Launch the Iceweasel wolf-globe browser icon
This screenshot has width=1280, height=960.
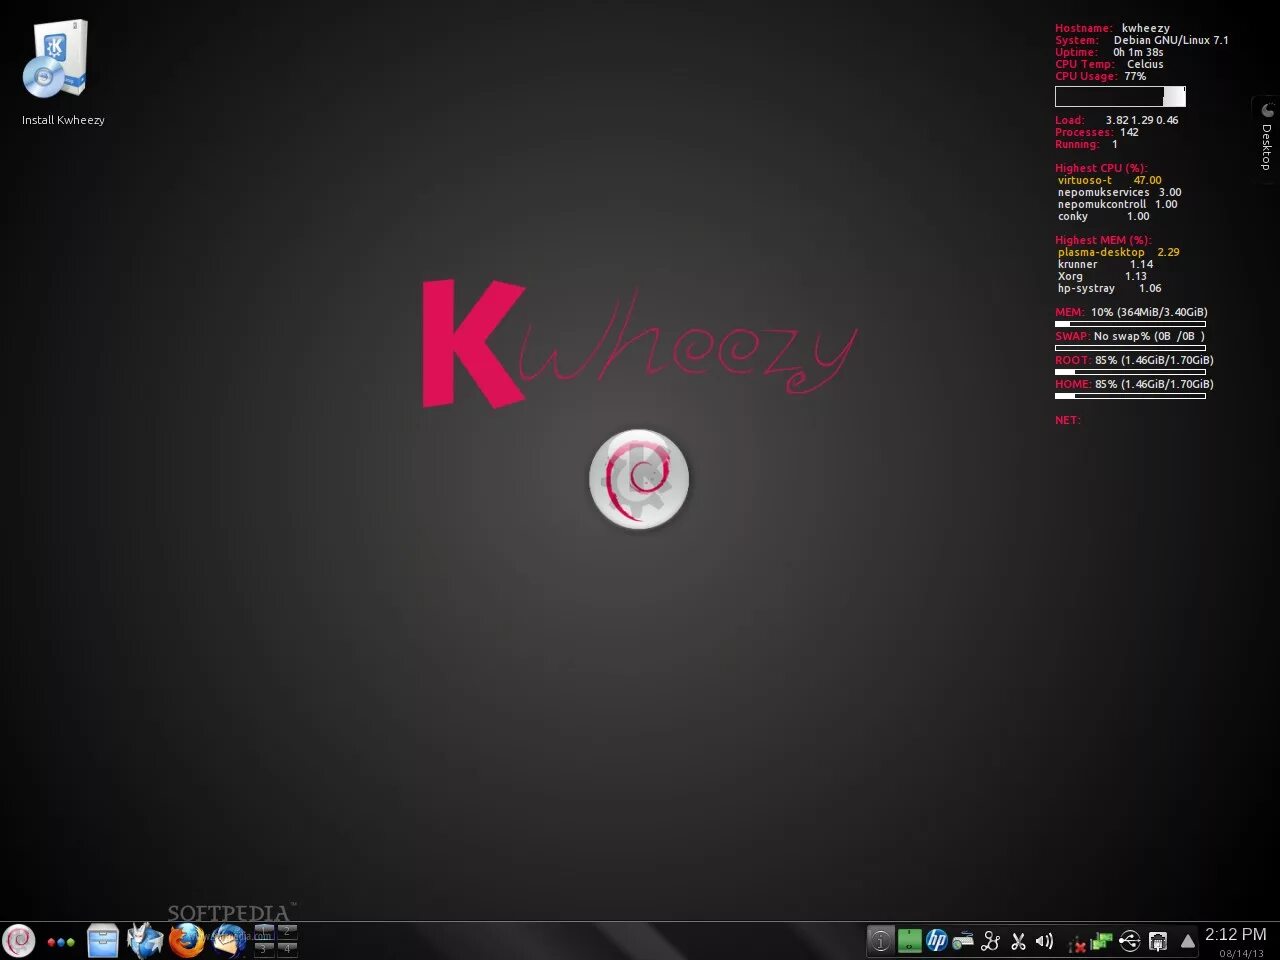(x=145, y=941)
